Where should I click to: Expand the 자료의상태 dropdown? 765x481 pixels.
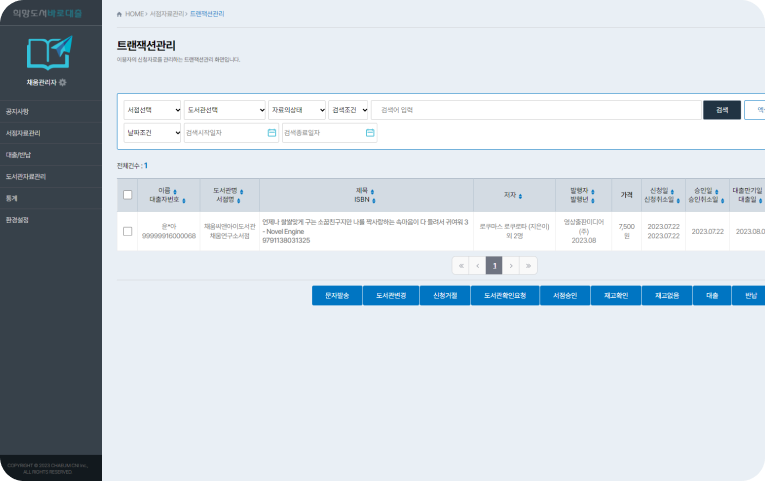[x=296, y=110]
